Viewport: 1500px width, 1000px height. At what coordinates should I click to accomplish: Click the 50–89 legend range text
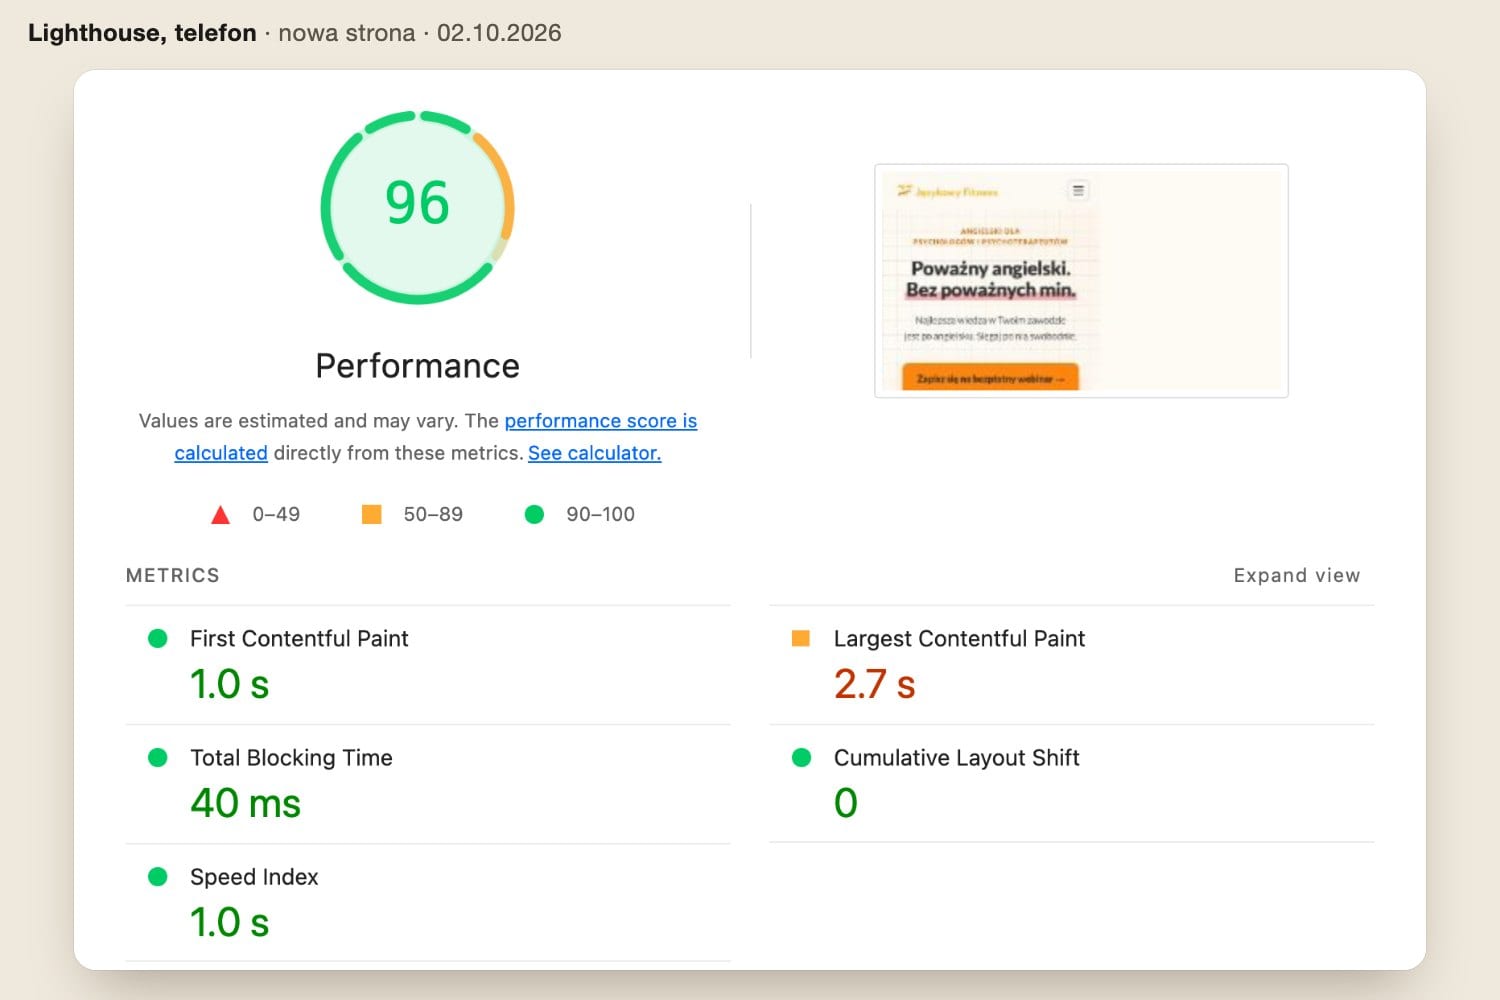point(433,514)
